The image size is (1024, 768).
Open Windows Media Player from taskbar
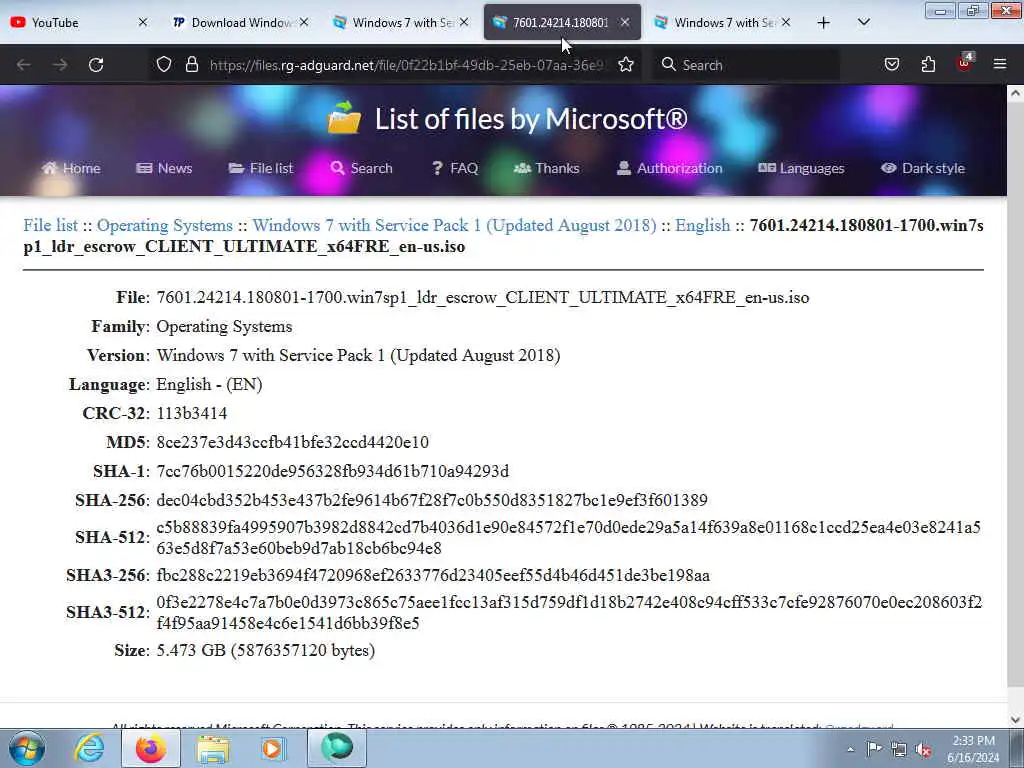272,749
